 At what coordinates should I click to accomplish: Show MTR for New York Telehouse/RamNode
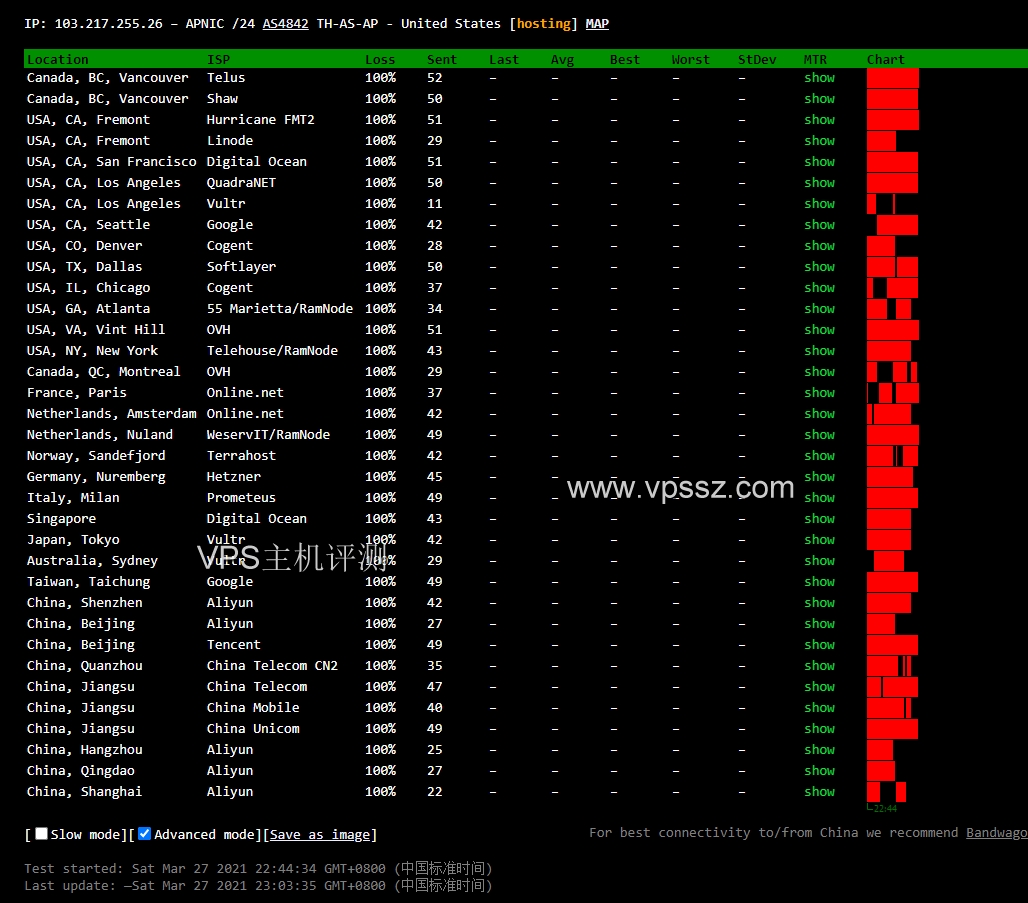tap(820, 350)
